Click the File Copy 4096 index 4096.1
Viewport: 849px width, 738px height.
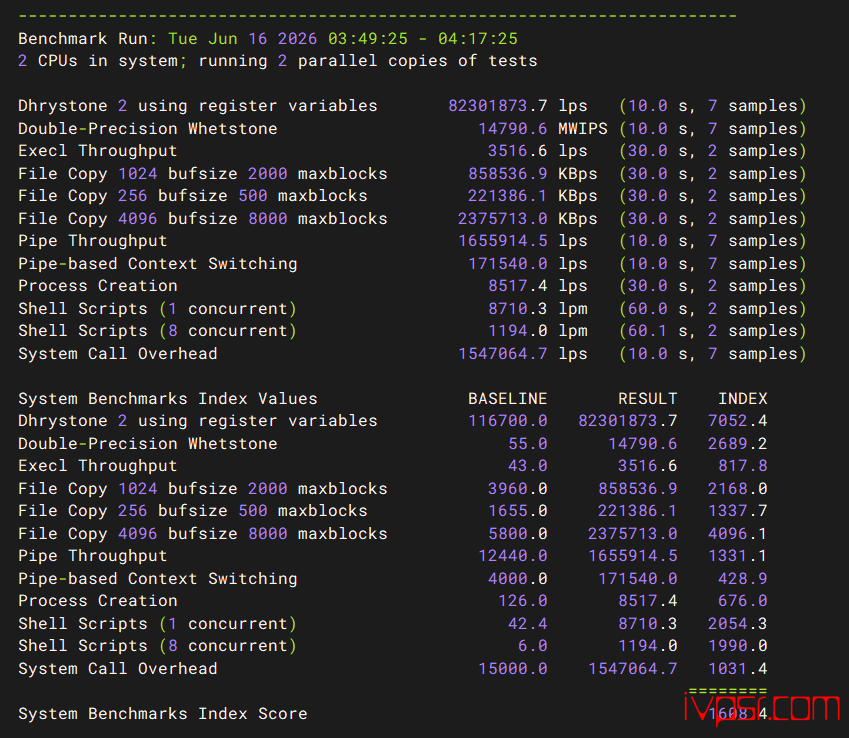(737, 533)
